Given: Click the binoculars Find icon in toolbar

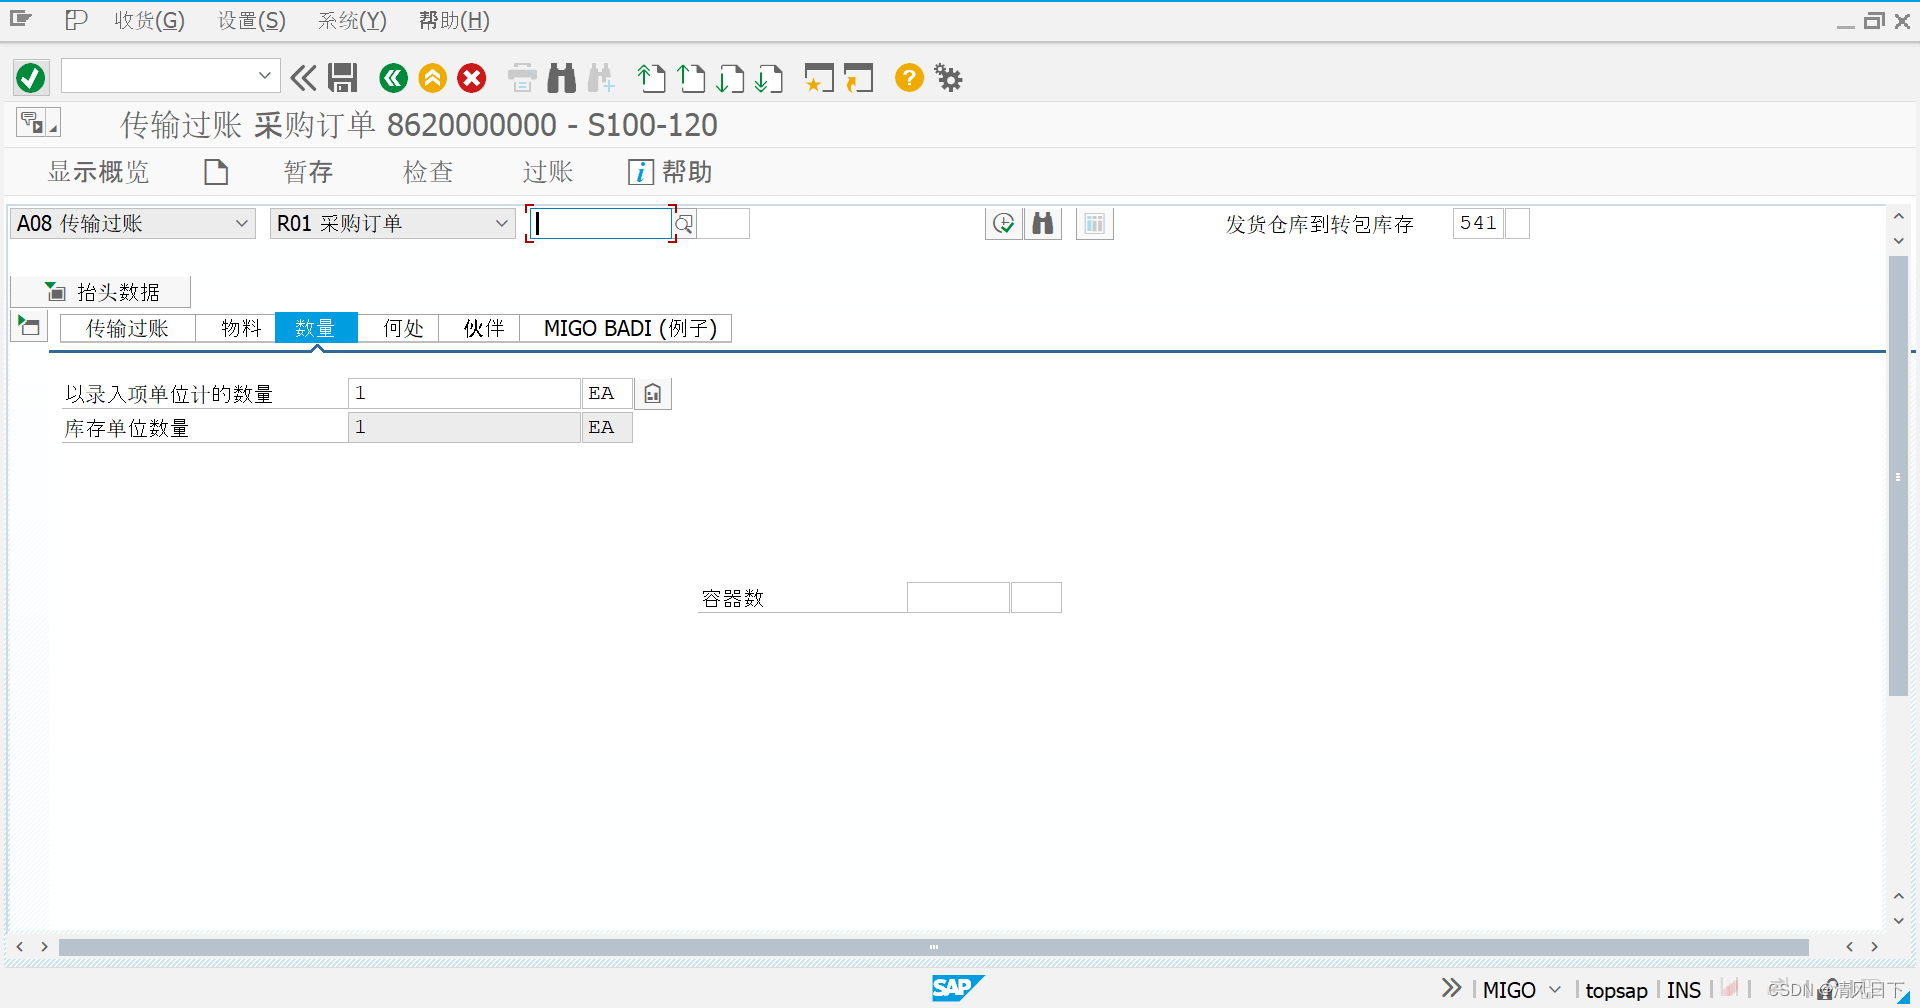Looking at the screenshot, I should [562, 77].
